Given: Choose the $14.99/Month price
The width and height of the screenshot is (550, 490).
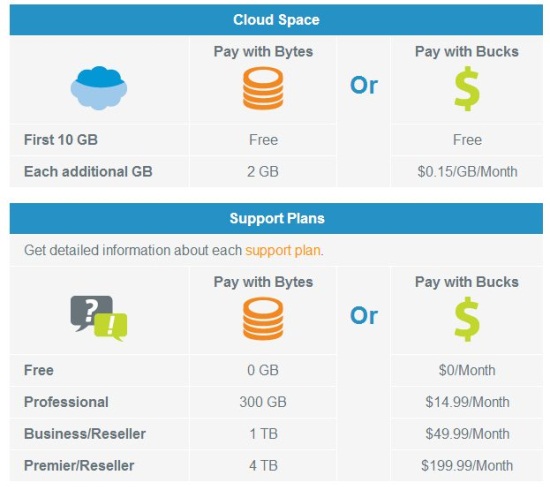Looking at the screenshot, I should [x=467, y=402].
